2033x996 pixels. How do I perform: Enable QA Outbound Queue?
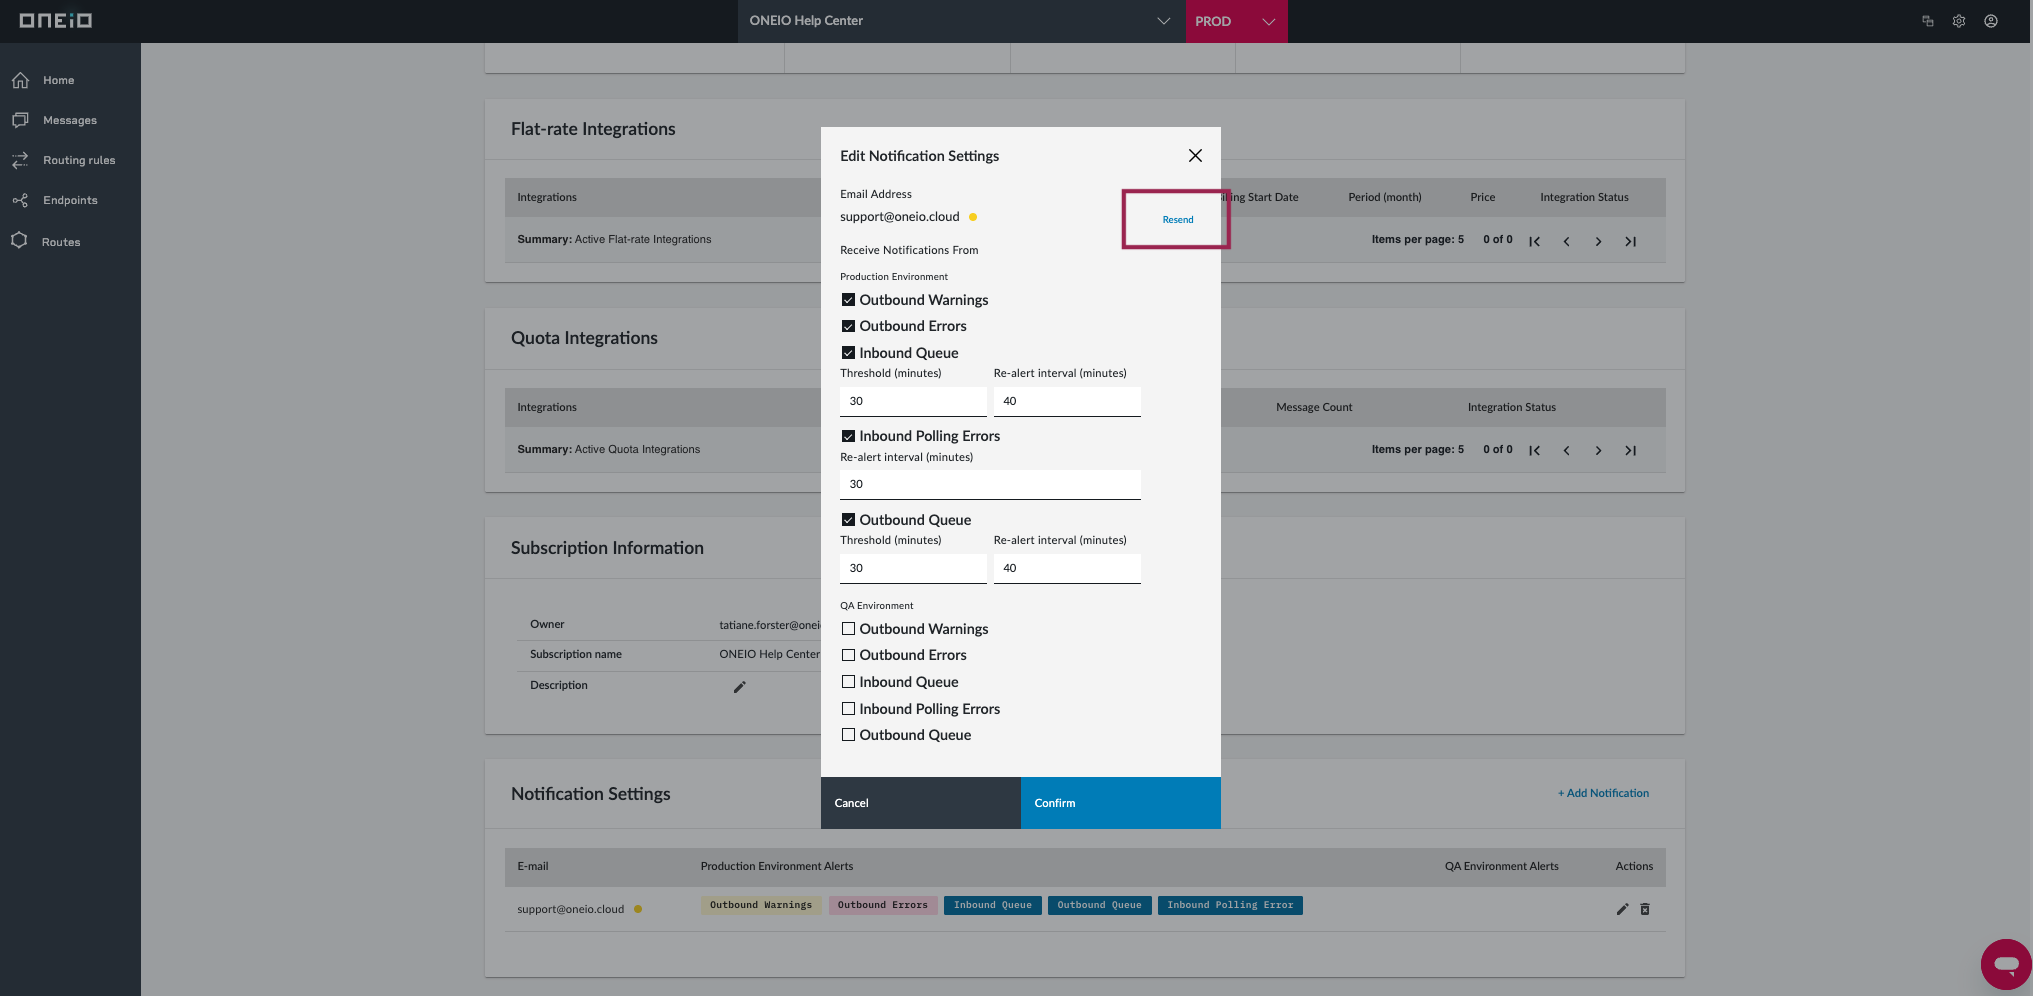848,735
